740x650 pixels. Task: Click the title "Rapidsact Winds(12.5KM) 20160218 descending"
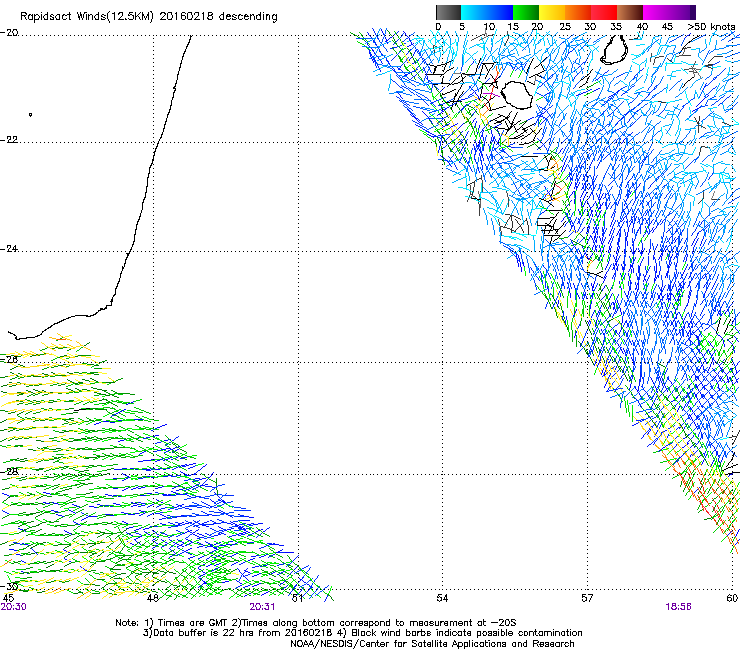point(149,17)
